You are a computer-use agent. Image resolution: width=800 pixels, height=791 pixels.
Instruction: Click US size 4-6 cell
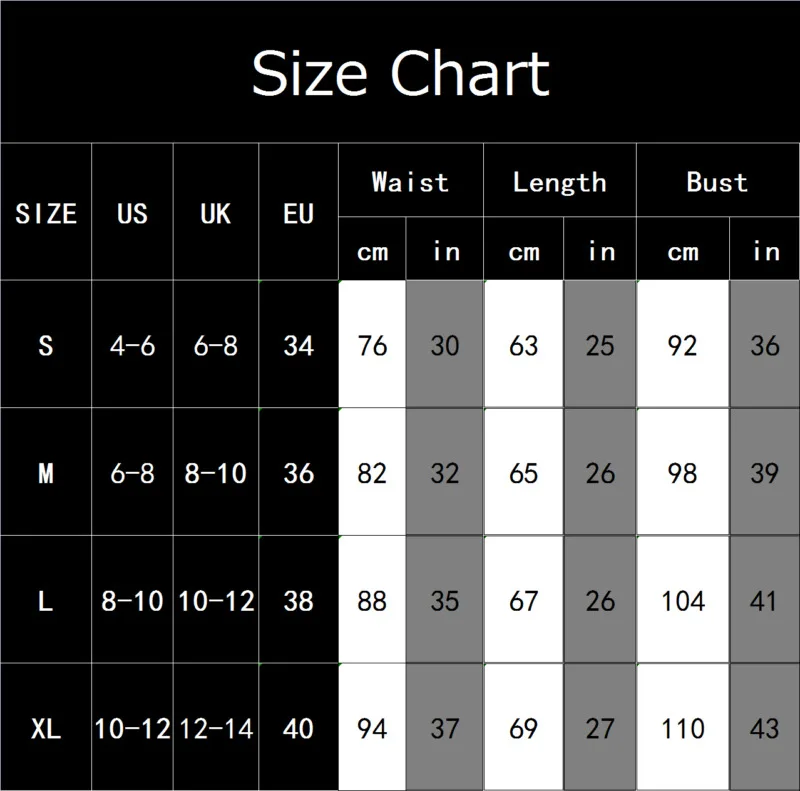coord(132,345)
